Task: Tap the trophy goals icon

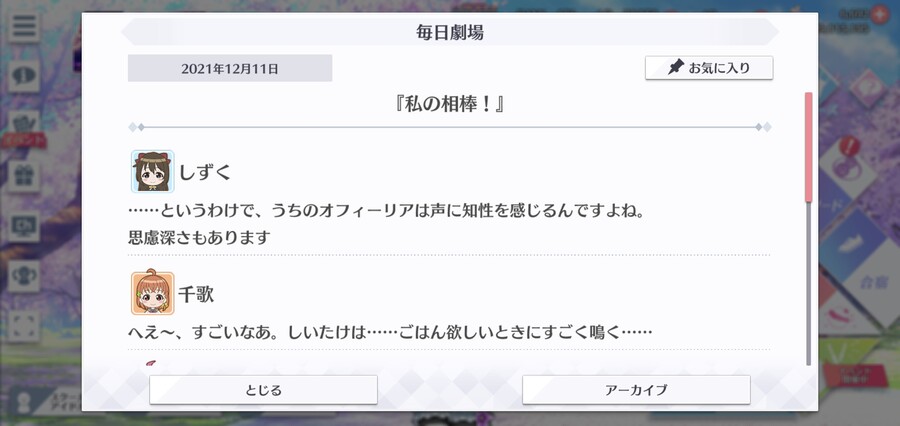Action: (24, 276)
